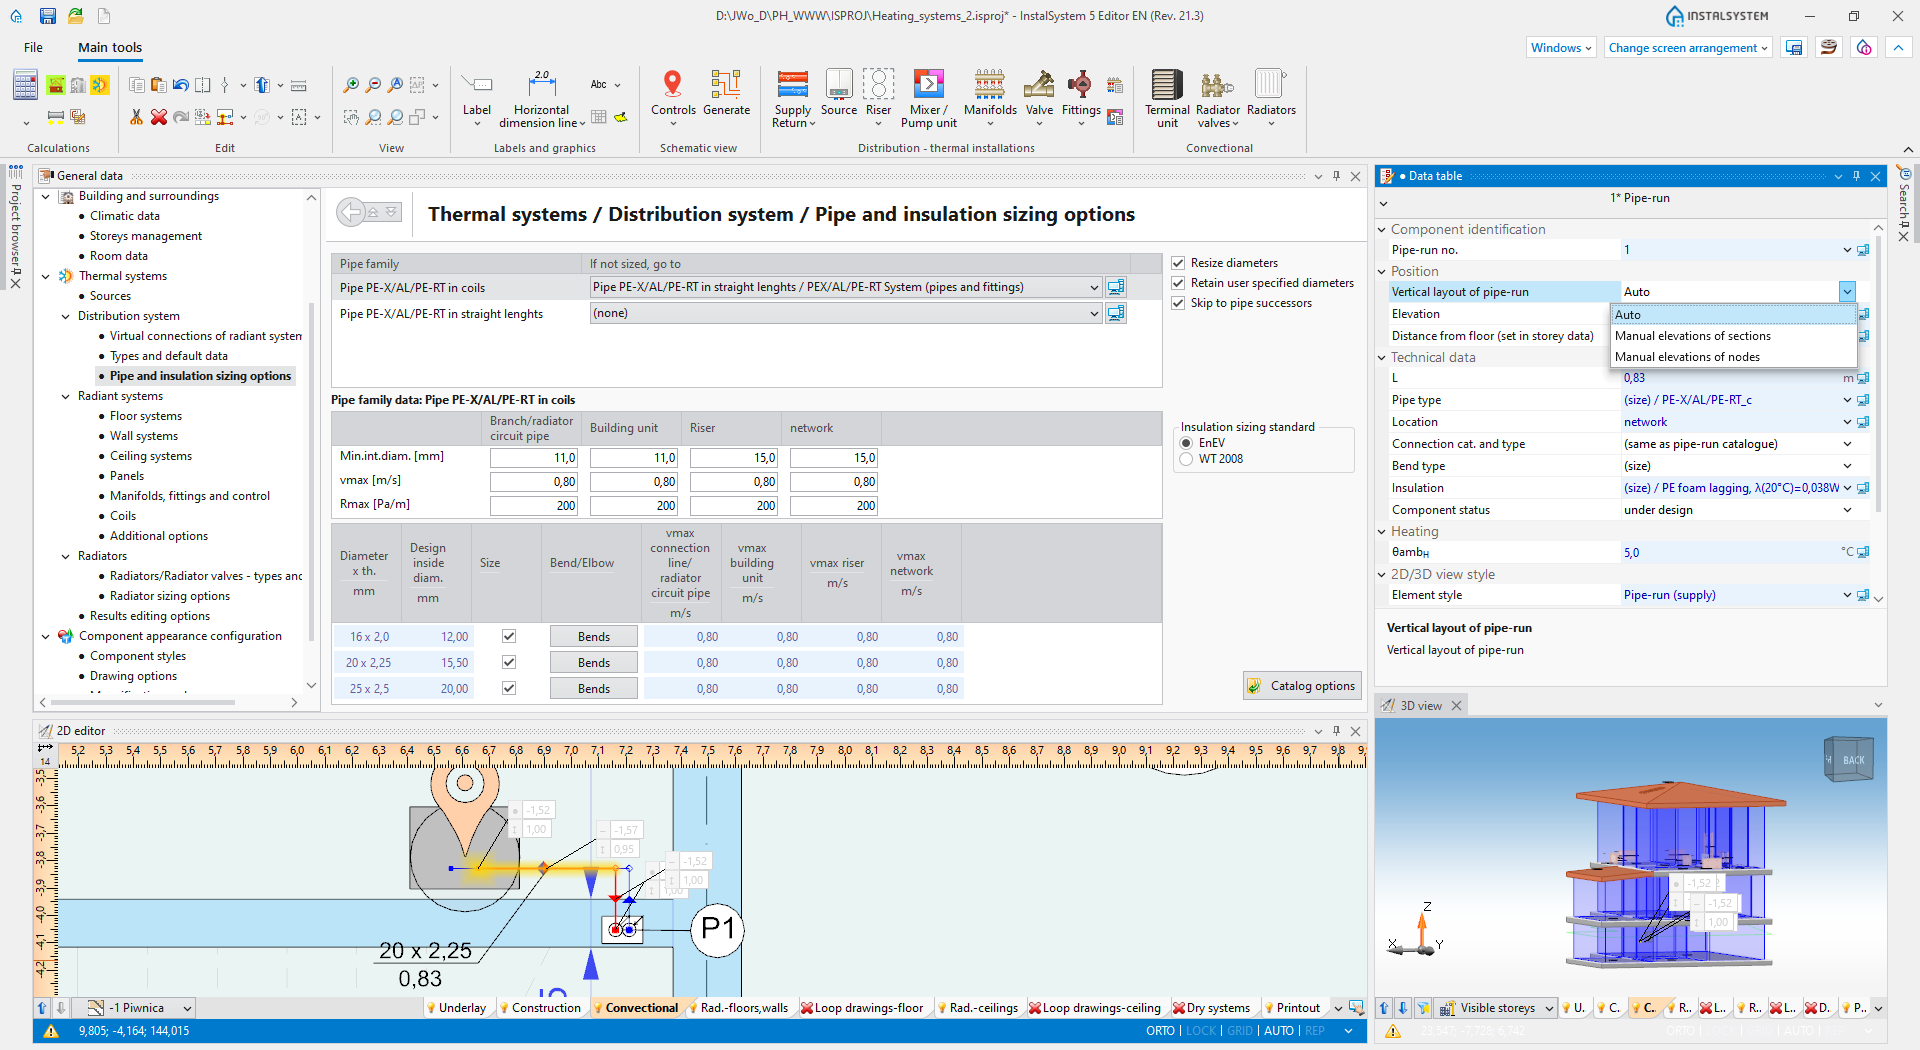Click Catalog options button
Viewport: 1920px width, 1050px height.
point(1303,686)
